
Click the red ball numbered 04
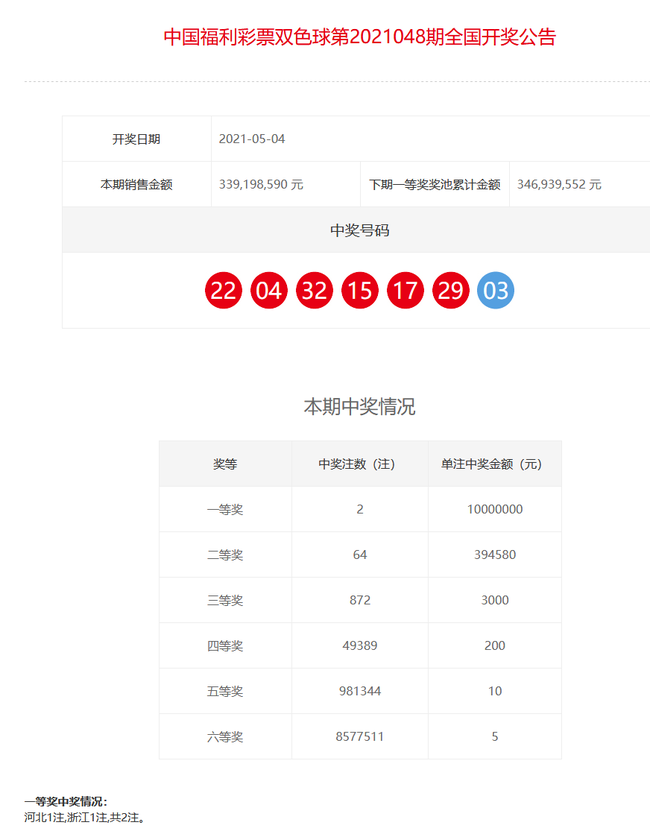click(x=269, y=291)
